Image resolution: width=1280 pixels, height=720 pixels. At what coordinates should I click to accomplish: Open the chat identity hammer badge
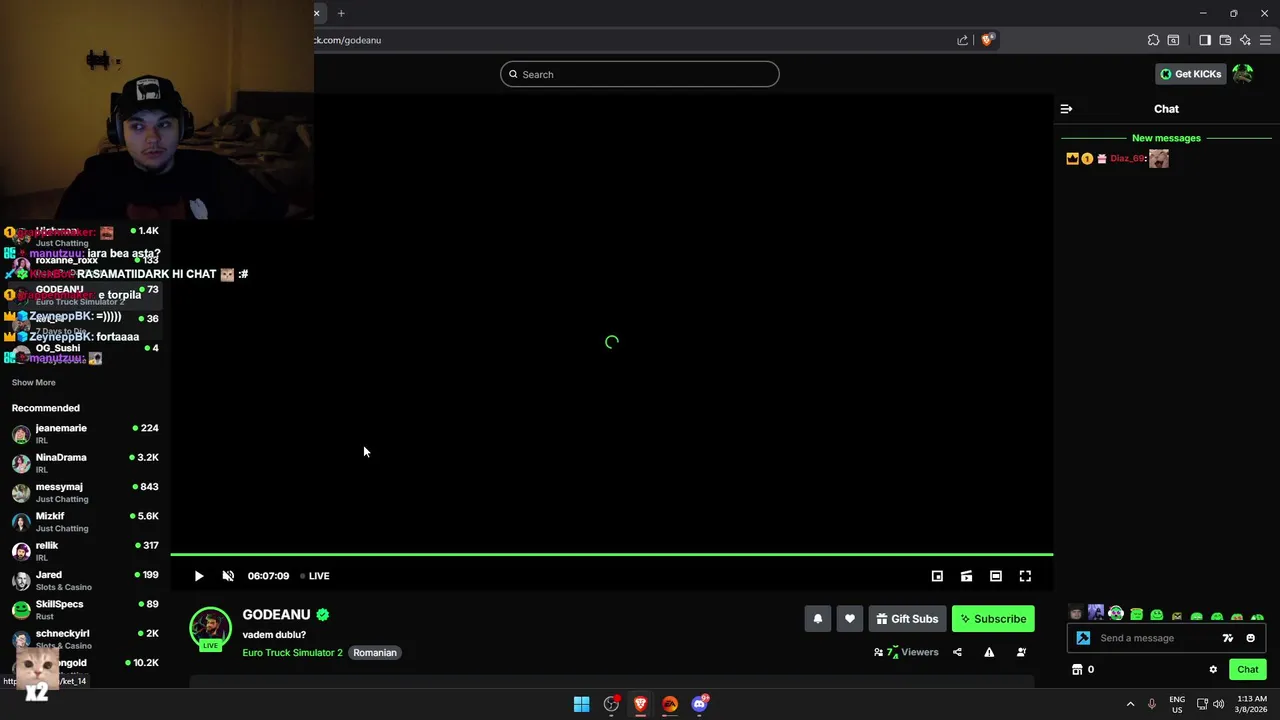point(1083,638)
